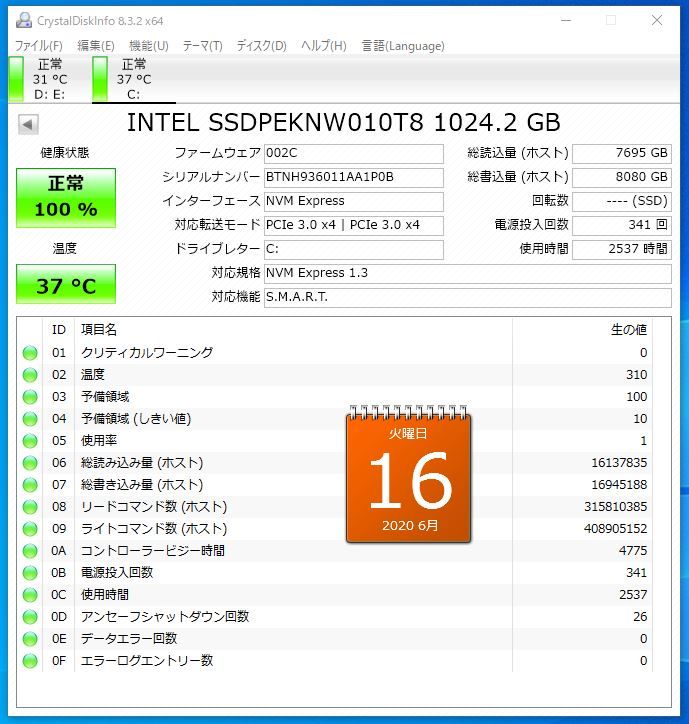Open the テーマ(T) menu
Screen dimensions: 689x724
tap(202, 46)
